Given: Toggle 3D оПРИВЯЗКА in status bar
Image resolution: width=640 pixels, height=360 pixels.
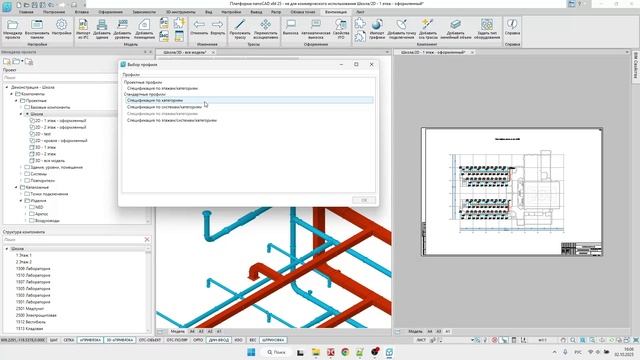Looking at the screenshot, I should pos(120,340).
